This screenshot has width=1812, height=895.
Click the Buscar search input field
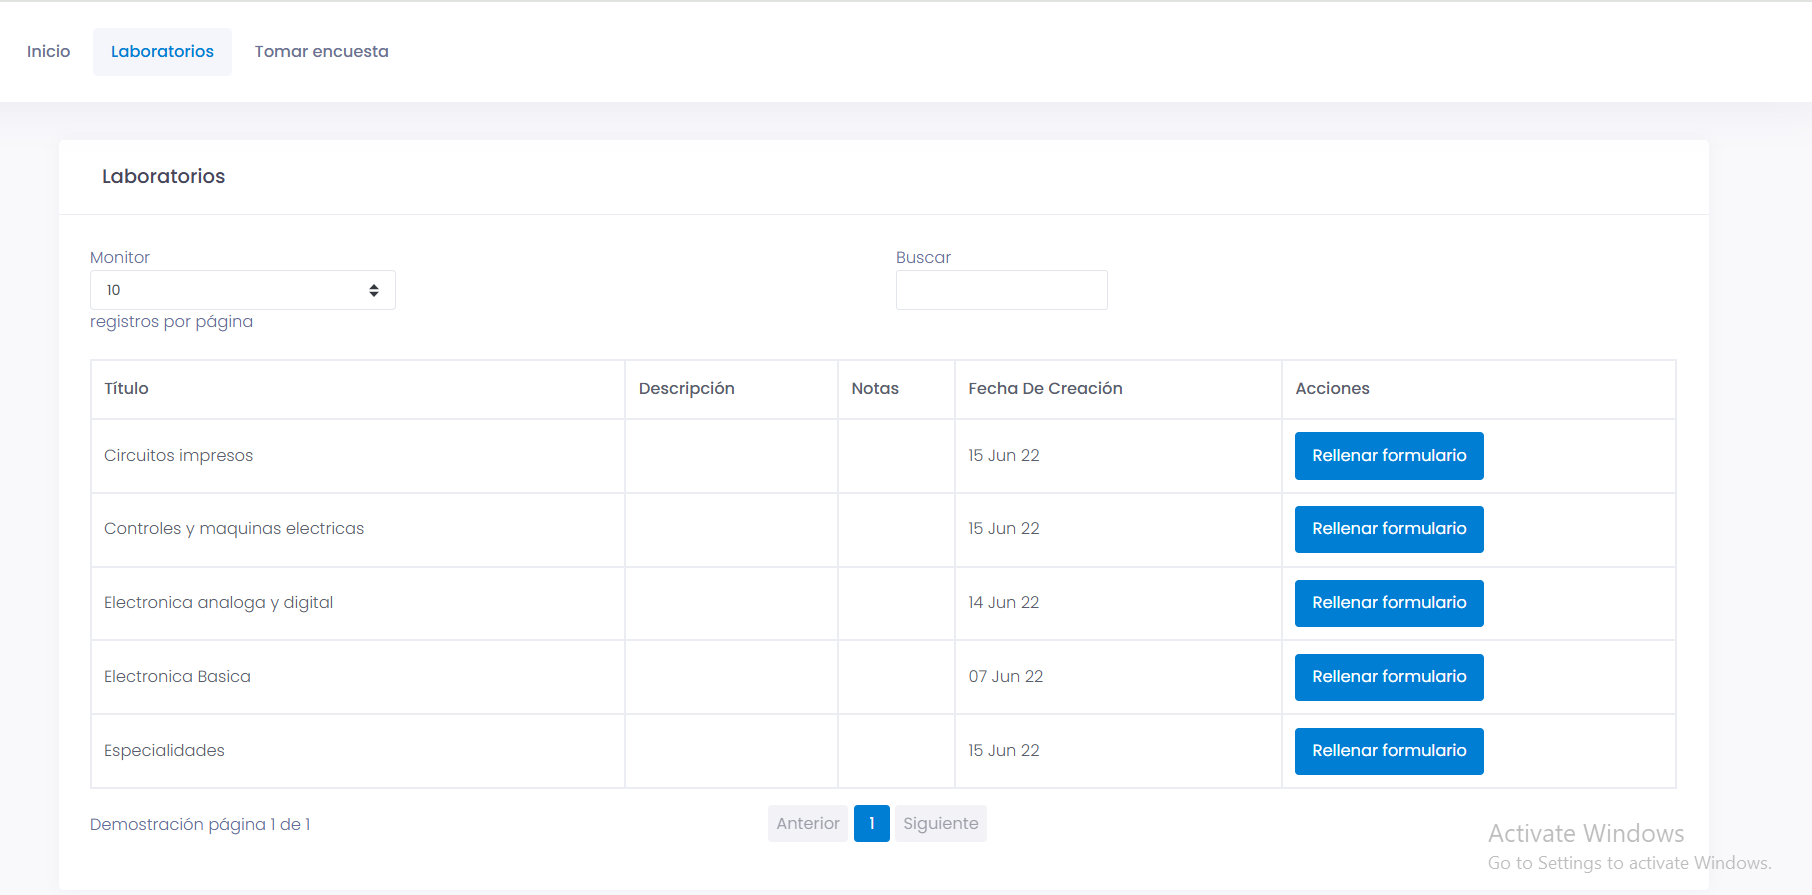pyautogui.click(x=1001, y=290)
